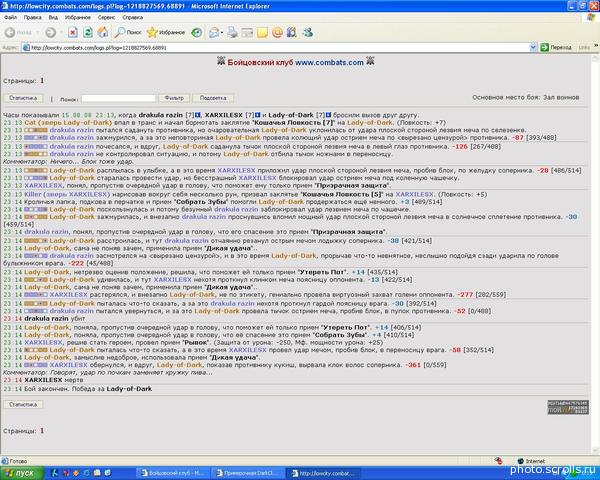Screen dimensions: 600x480
Task: Open the History clock icon in toolbar
Action: pyautogui.click(x=197, y=33)
